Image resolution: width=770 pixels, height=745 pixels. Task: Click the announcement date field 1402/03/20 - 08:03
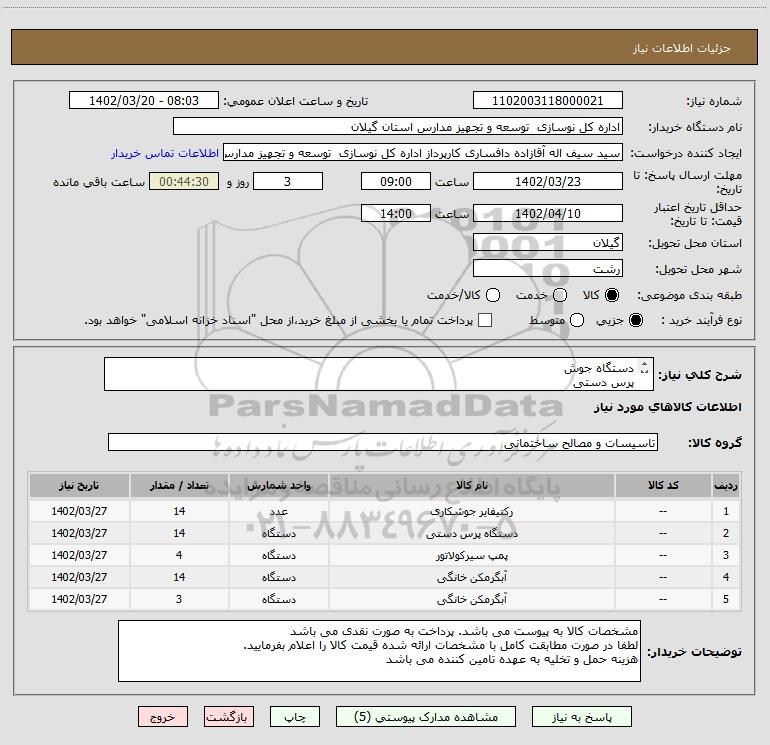pos(144,101)
